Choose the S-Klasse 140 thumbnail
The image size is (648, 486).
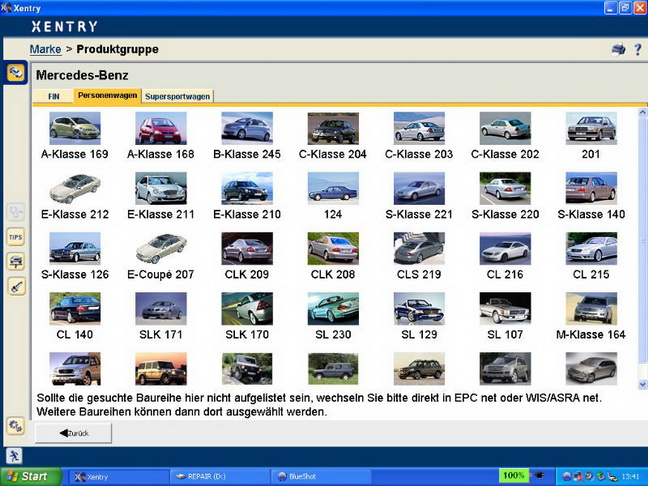pos(591,188)
